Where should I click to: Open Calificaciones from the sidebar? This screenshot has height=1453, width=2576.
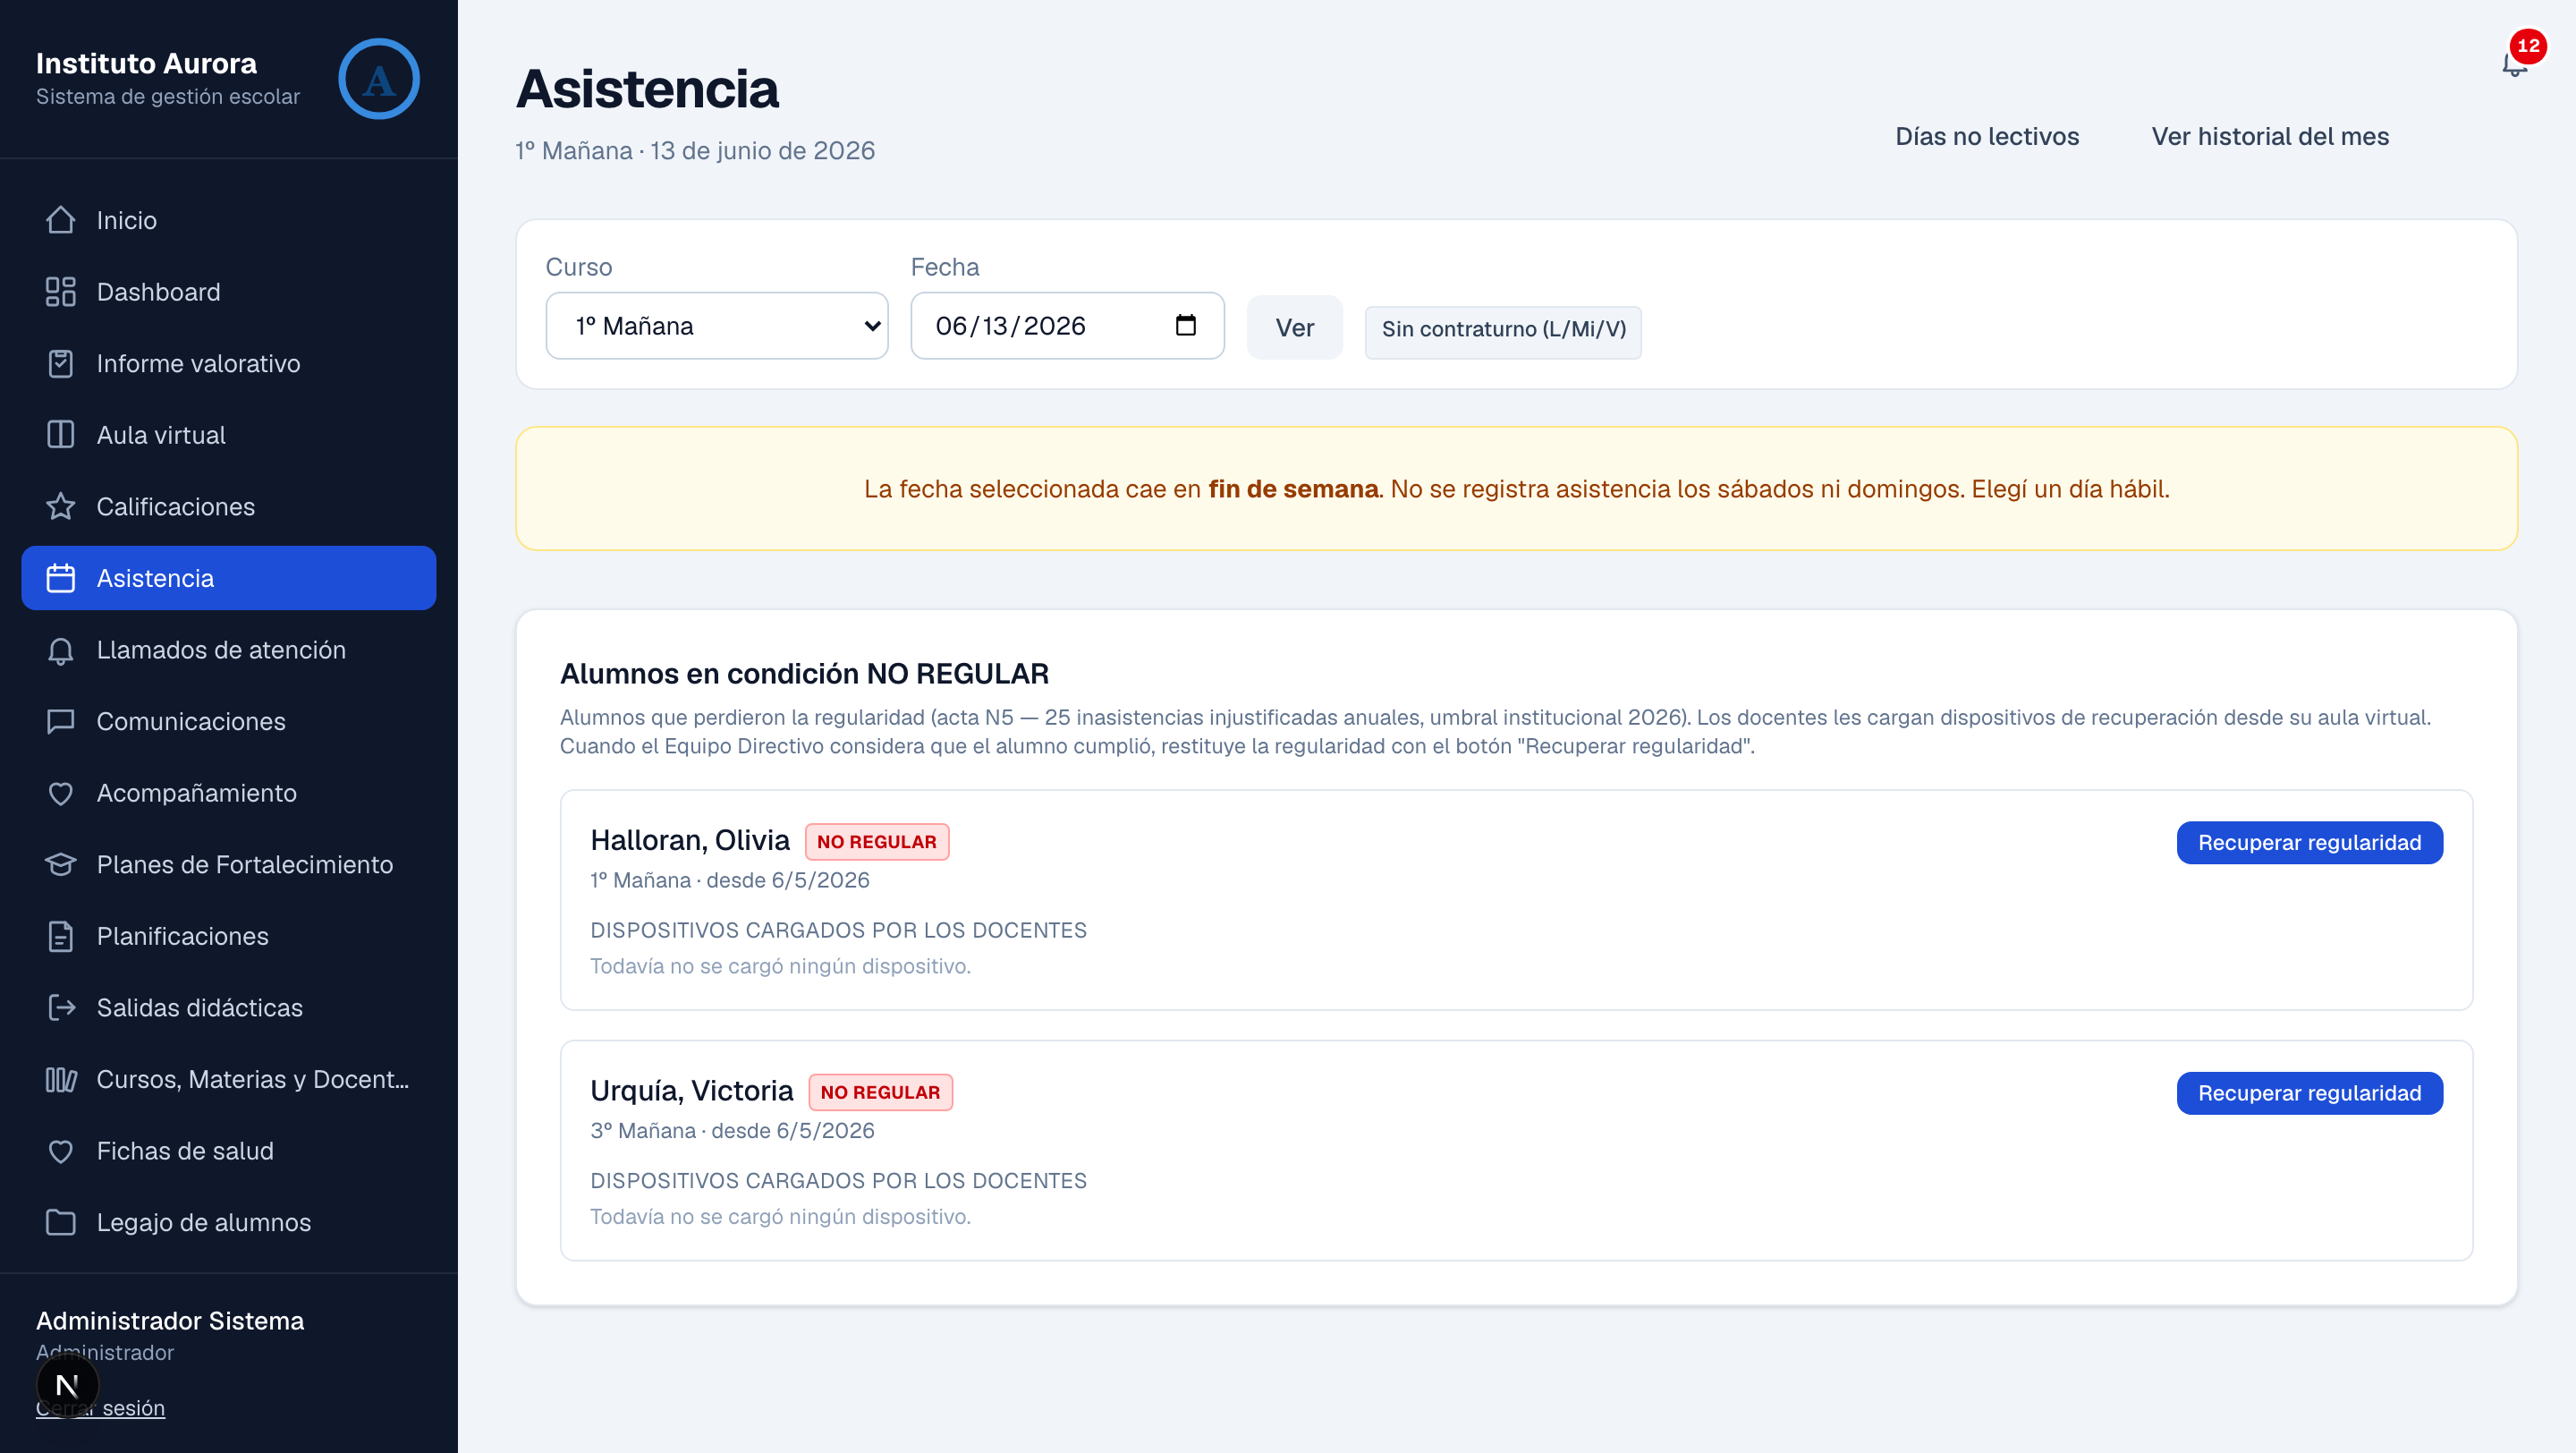pos(229,506)
